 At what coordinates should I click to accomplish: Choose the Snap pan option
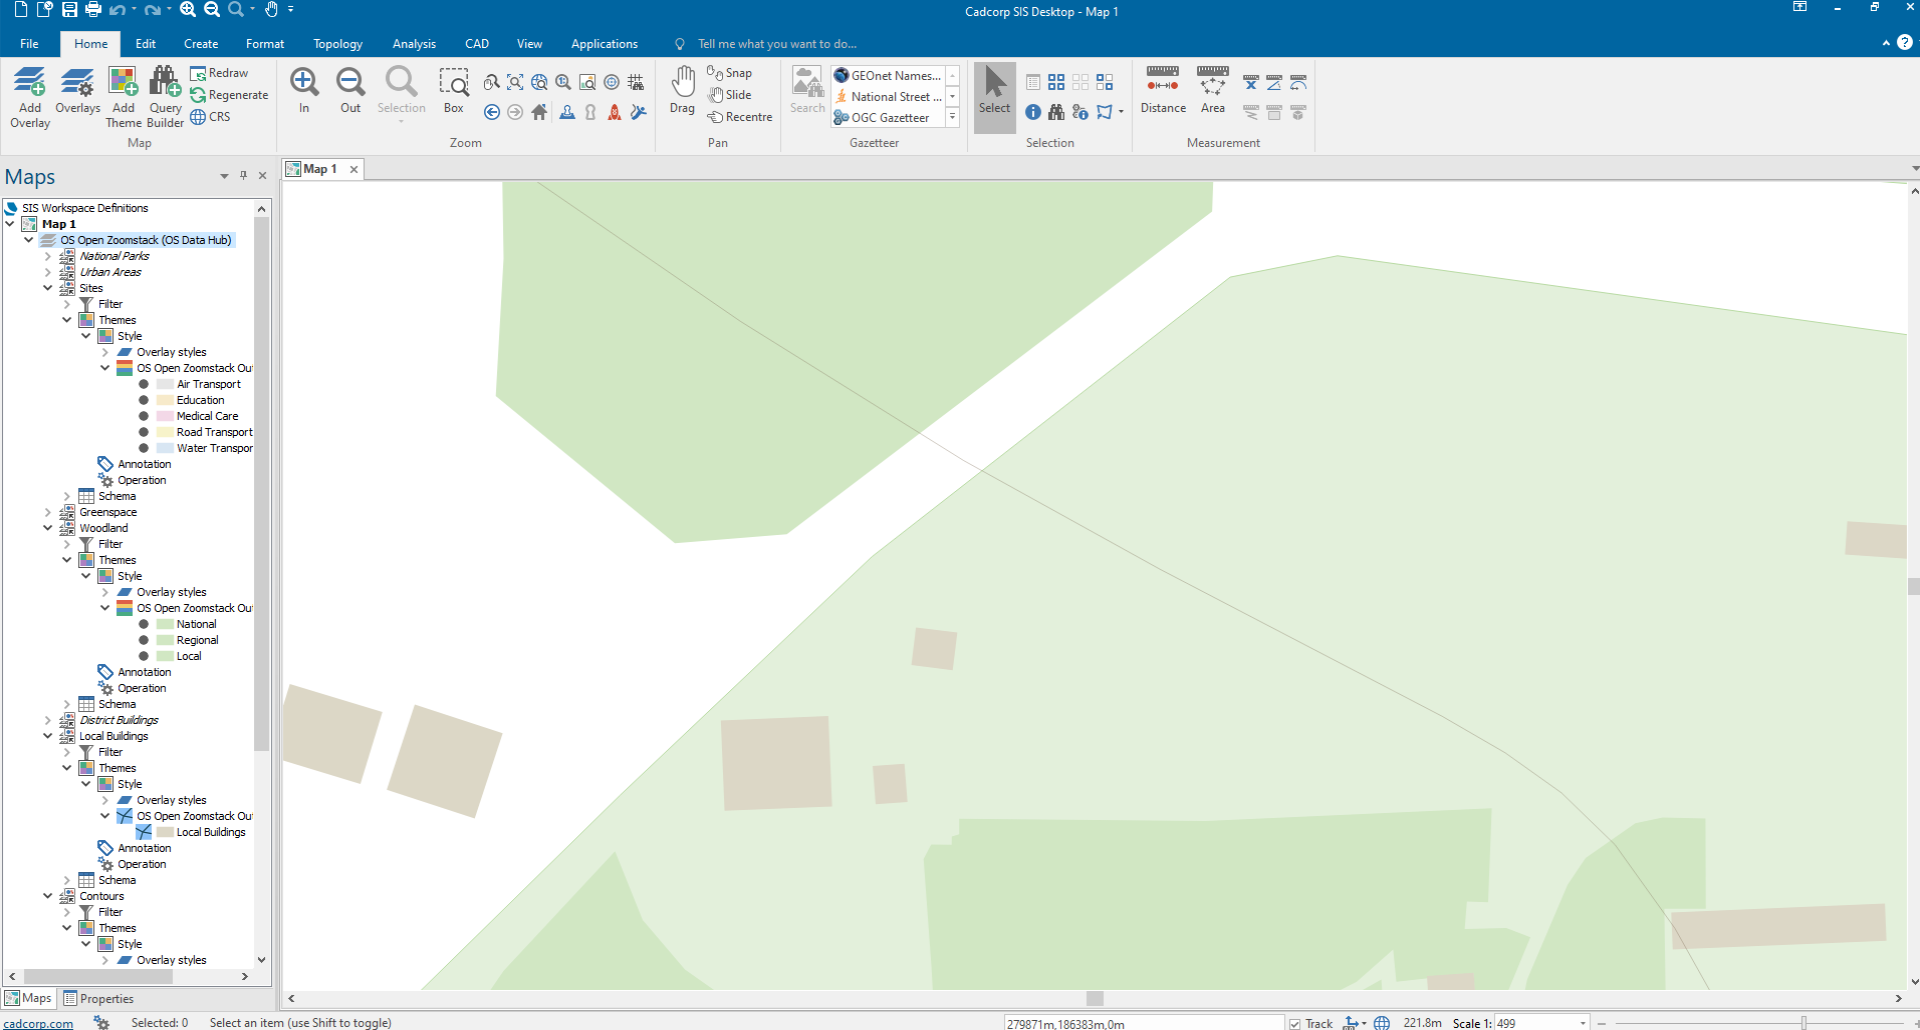729,73
